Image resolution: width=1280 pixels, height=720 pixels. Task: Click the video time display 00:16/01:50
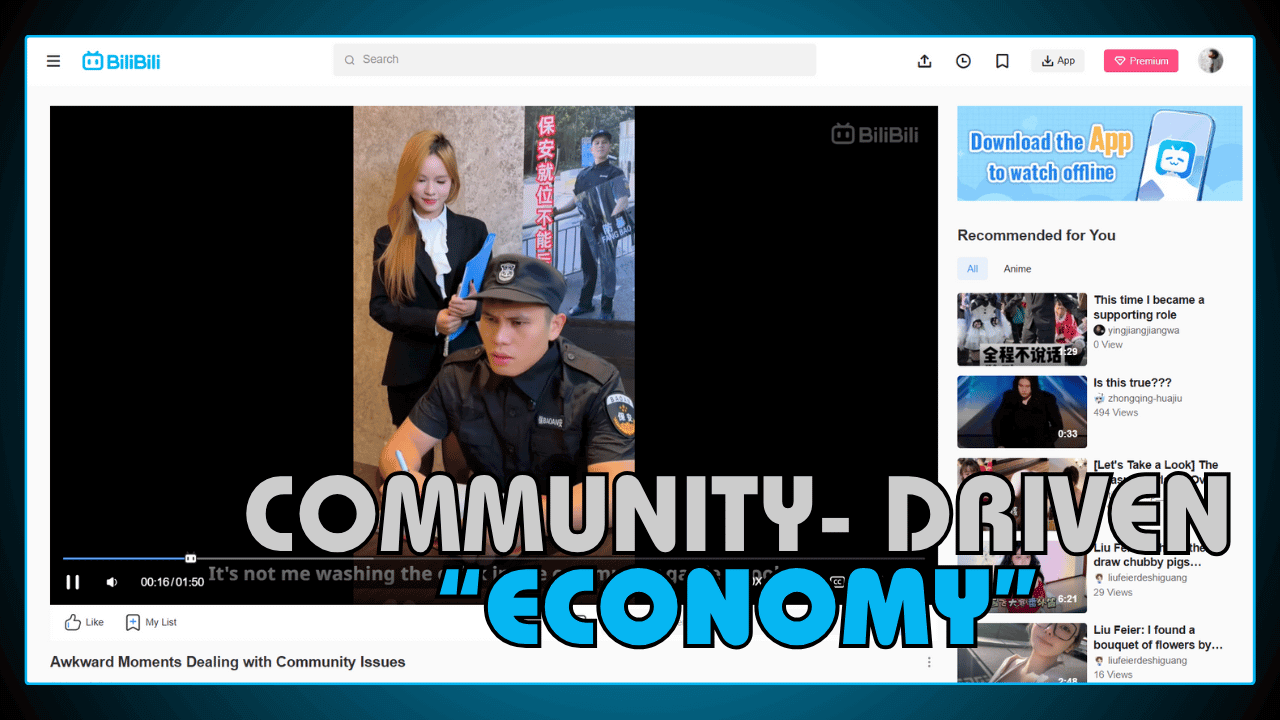tap(172, 582)
